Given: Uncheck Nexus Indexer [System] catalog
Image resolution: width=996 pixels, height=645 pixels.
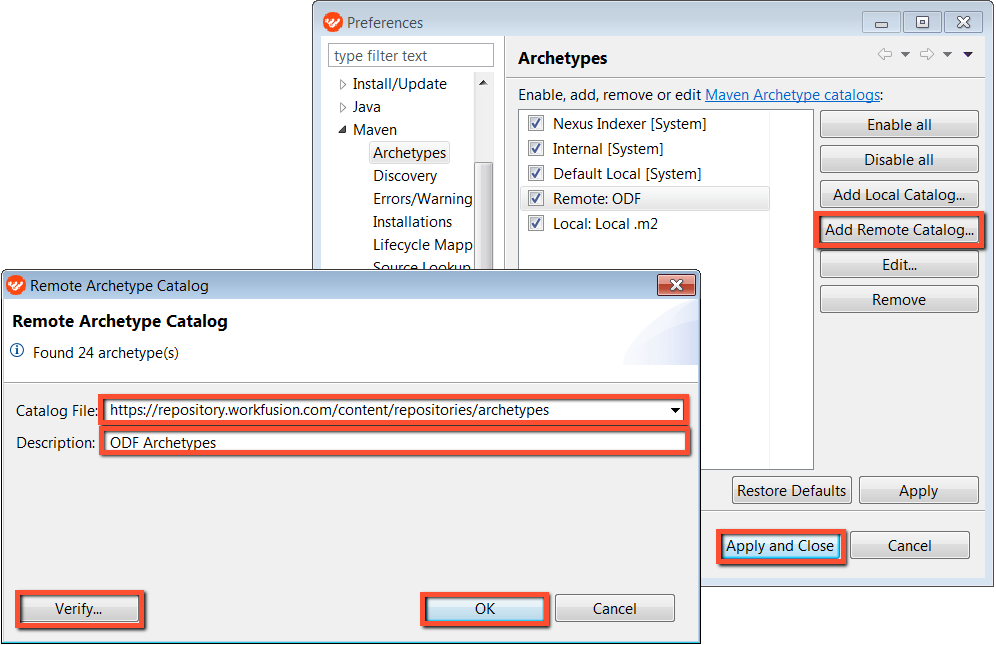Looking at the screenshot, I should click(x=536, y=123).
